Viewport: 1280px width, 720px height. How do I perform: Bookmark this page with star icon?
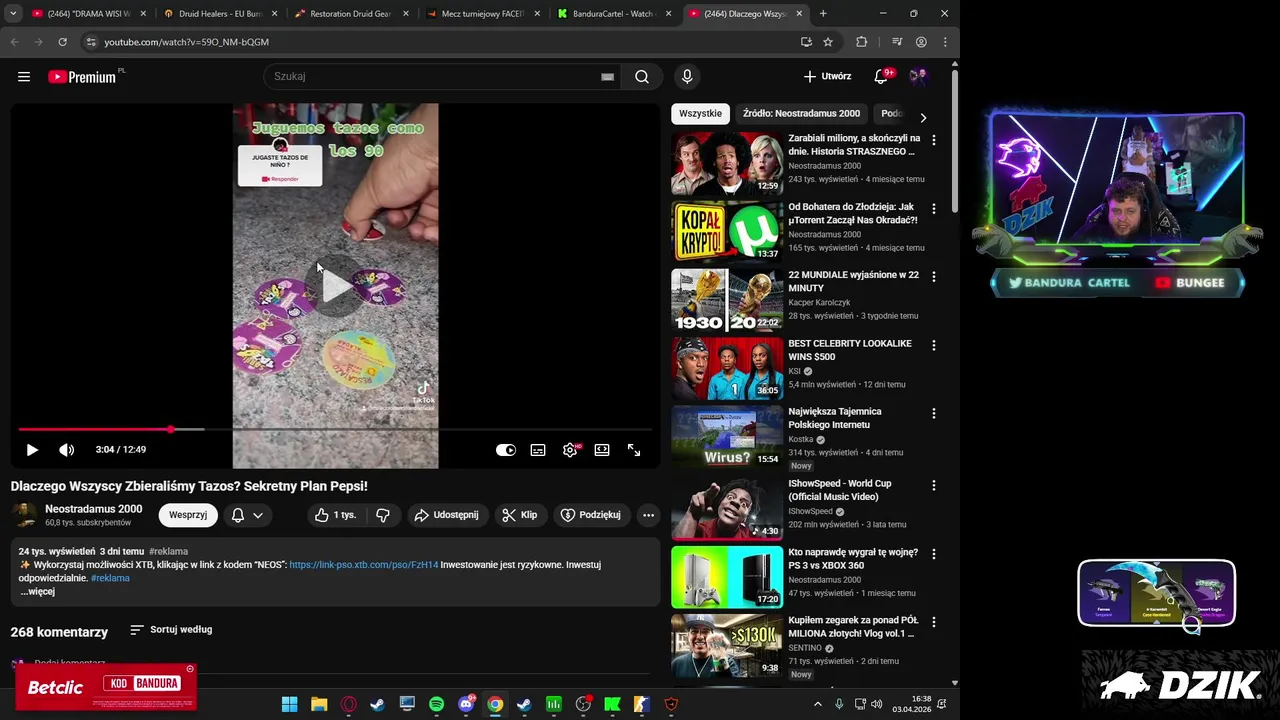pos(828,42)
